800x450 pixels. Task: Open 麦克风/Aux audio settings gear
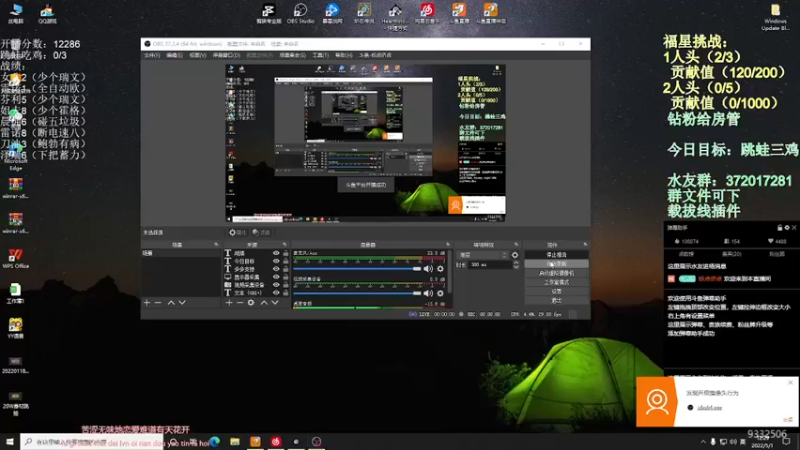(440, 269)
